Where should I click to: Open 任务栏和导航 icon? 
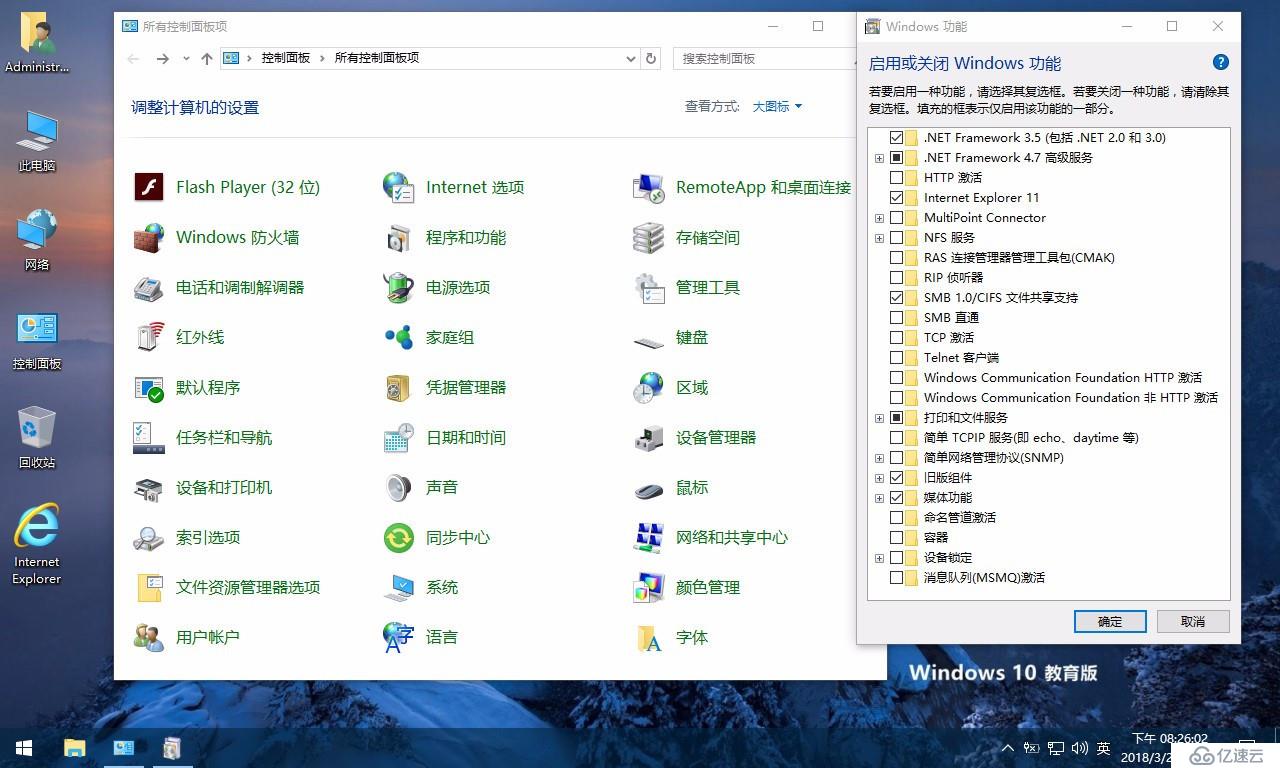coord(149,437)
